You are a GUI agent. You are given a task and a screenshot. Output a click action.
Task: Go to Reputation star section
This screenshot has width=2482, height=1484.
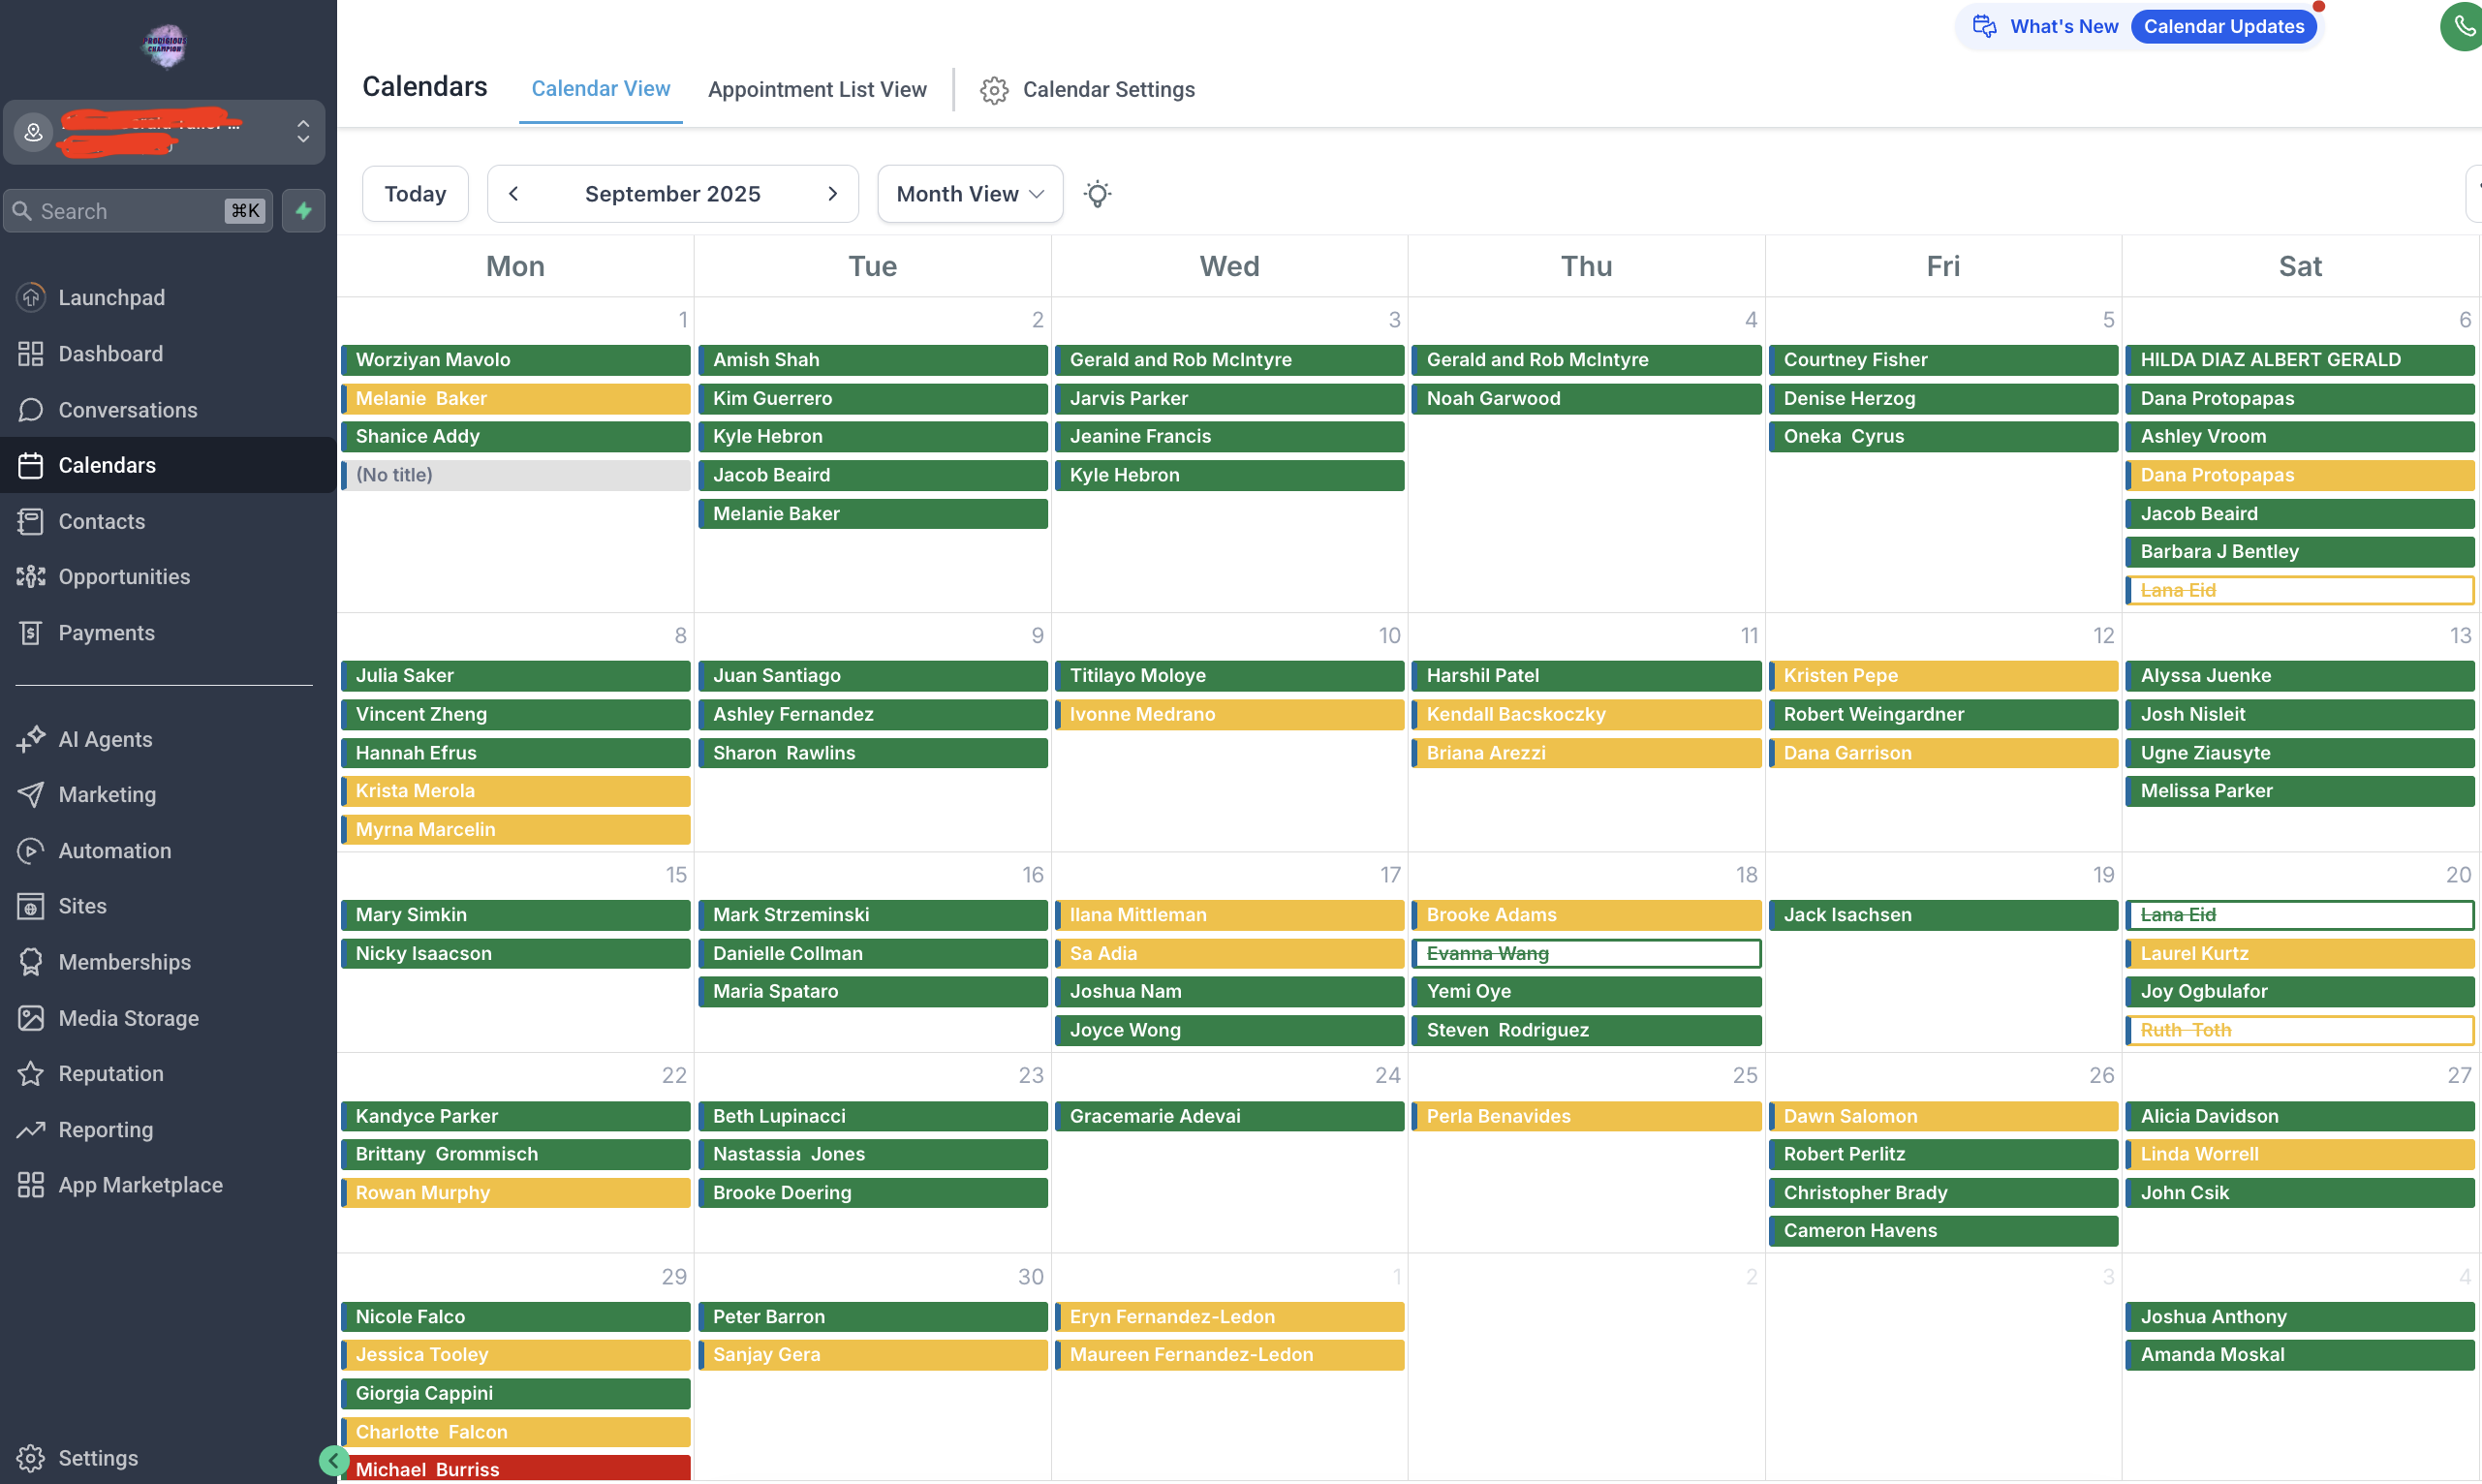(x=110, y=1073)
